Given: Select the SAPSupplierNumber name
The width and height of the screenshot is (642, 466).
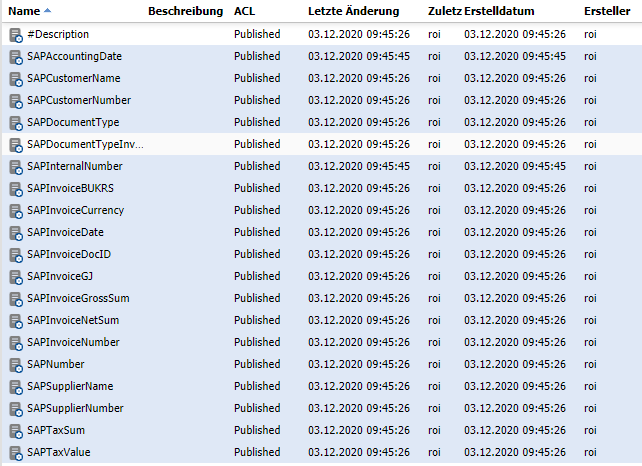Looking at the screenshot, I should [75, 408].
